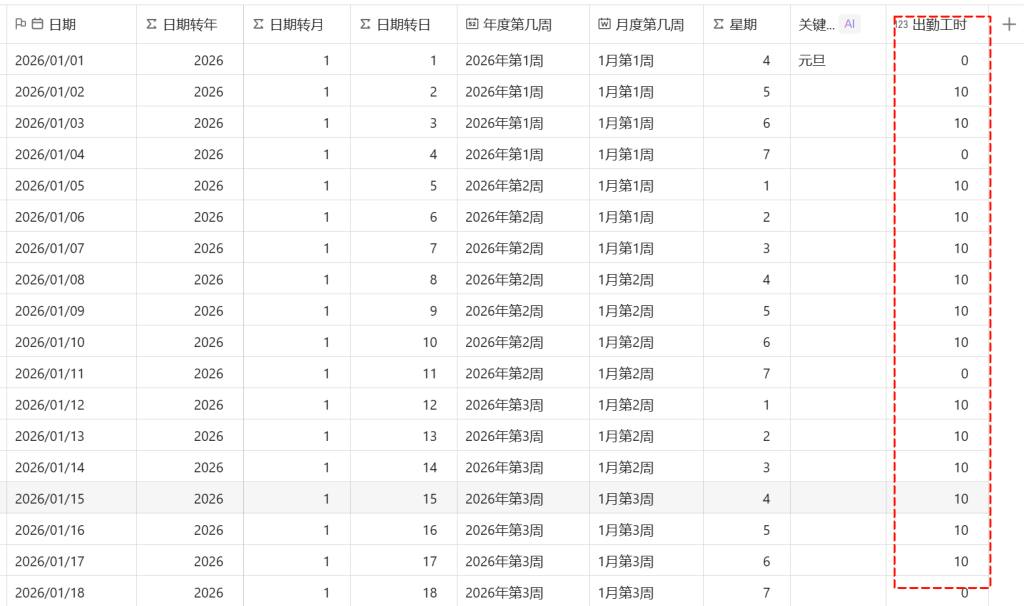Click 月度第几周 cell in 2026/01/15 row
This screenshot has height=606, width=1024.
click(646, 500)
